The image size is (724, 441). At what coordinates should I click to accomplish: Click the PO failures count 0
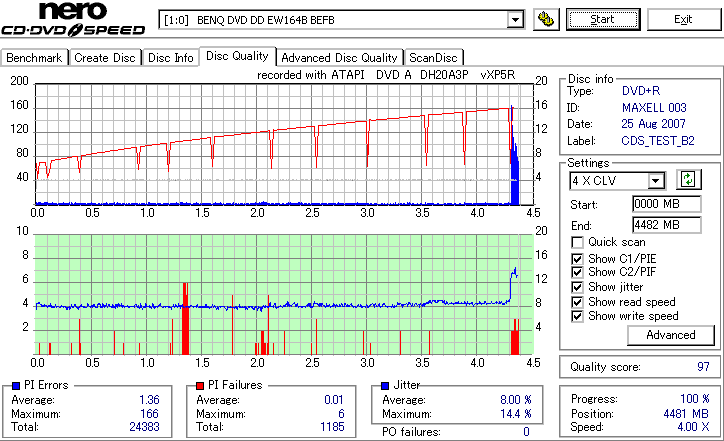[x=526, y=432]
